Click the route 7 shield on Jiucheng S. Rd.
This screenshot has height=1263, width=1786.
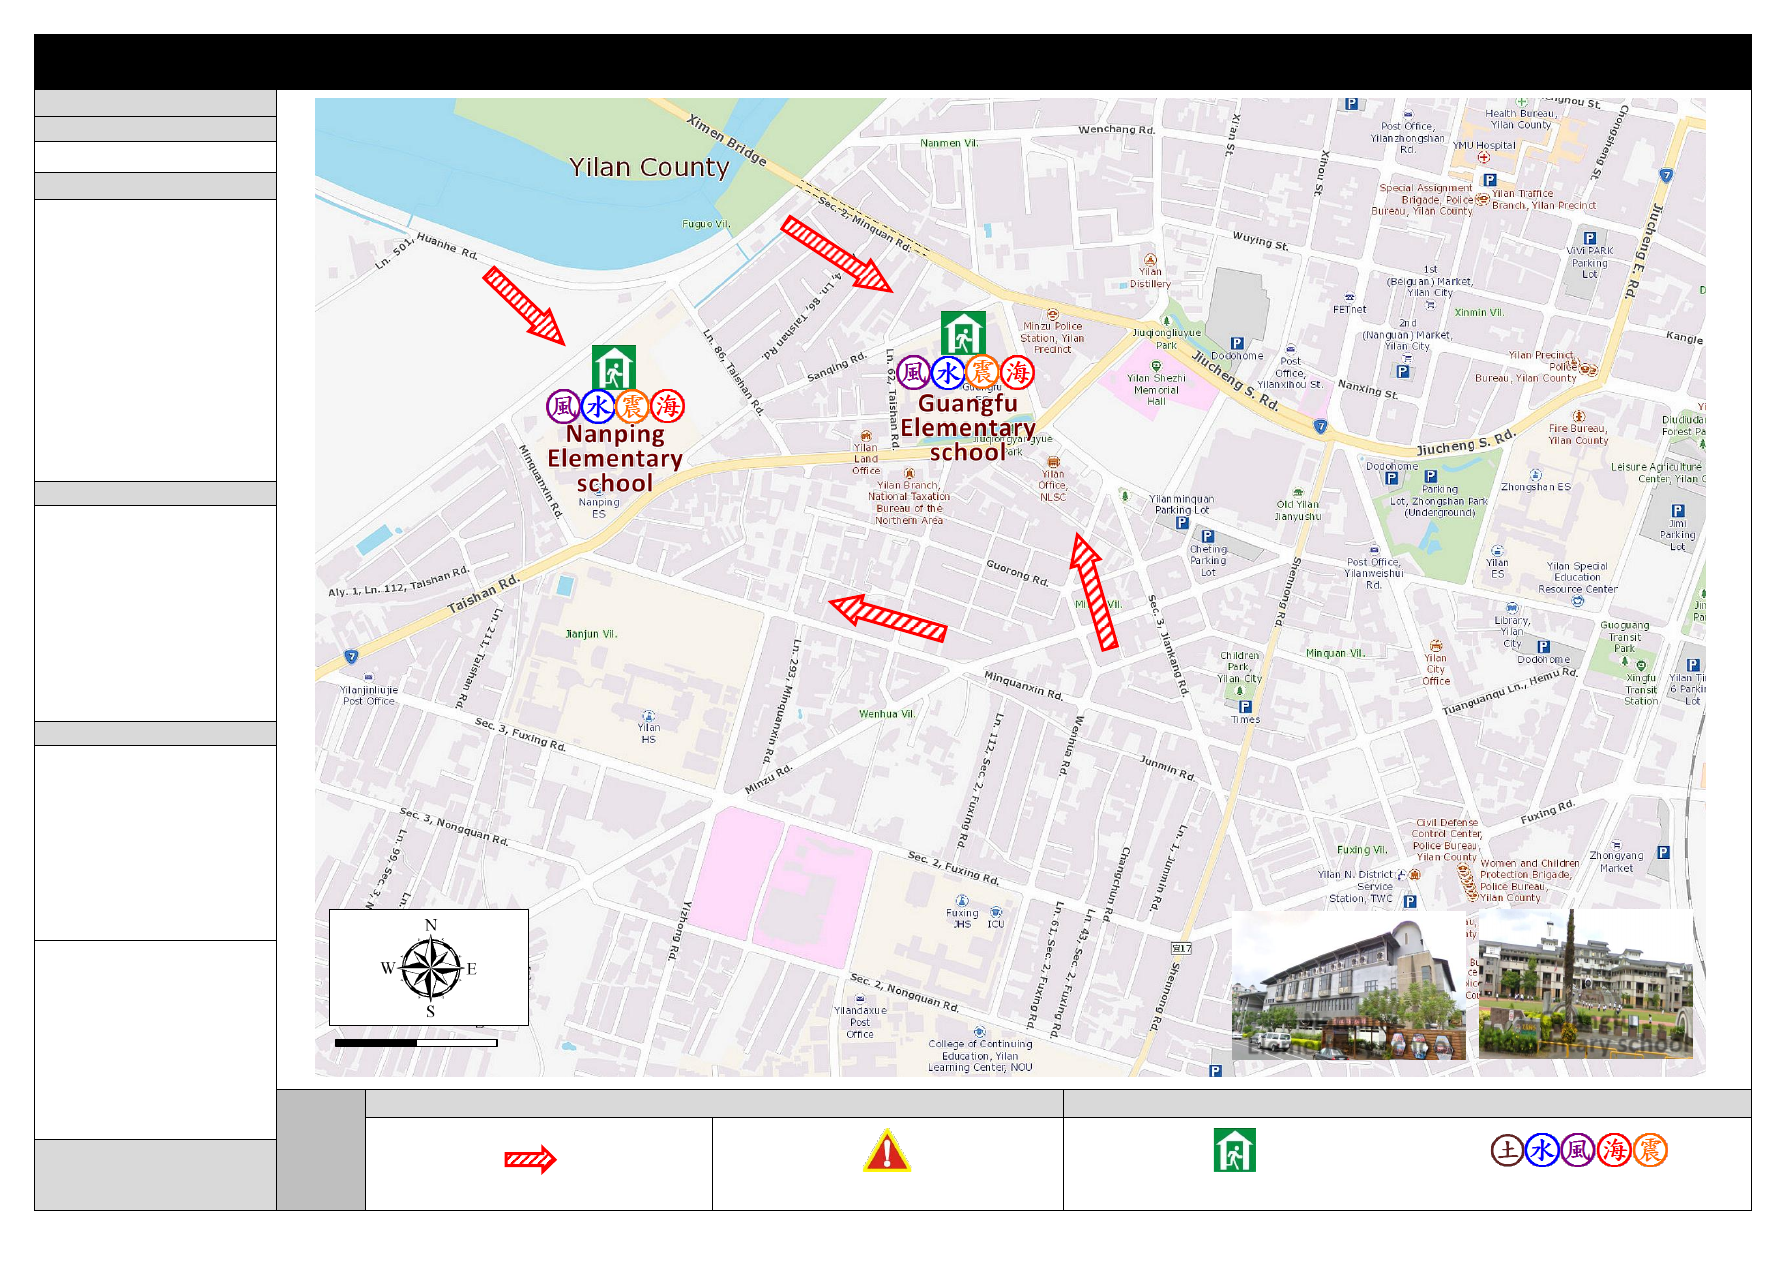click(x=1320, y=426)
